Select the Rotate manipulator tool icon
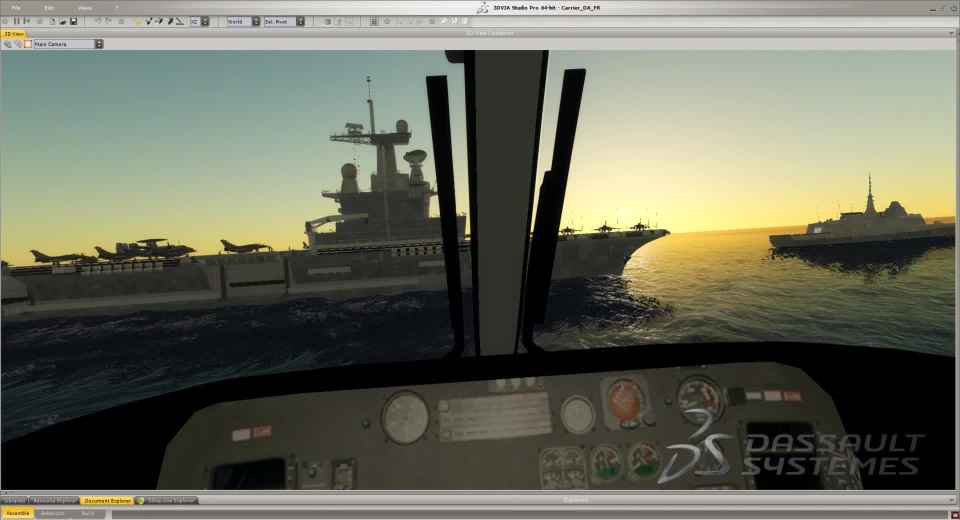Screen dimensions: 960x520 pos(159,21)
